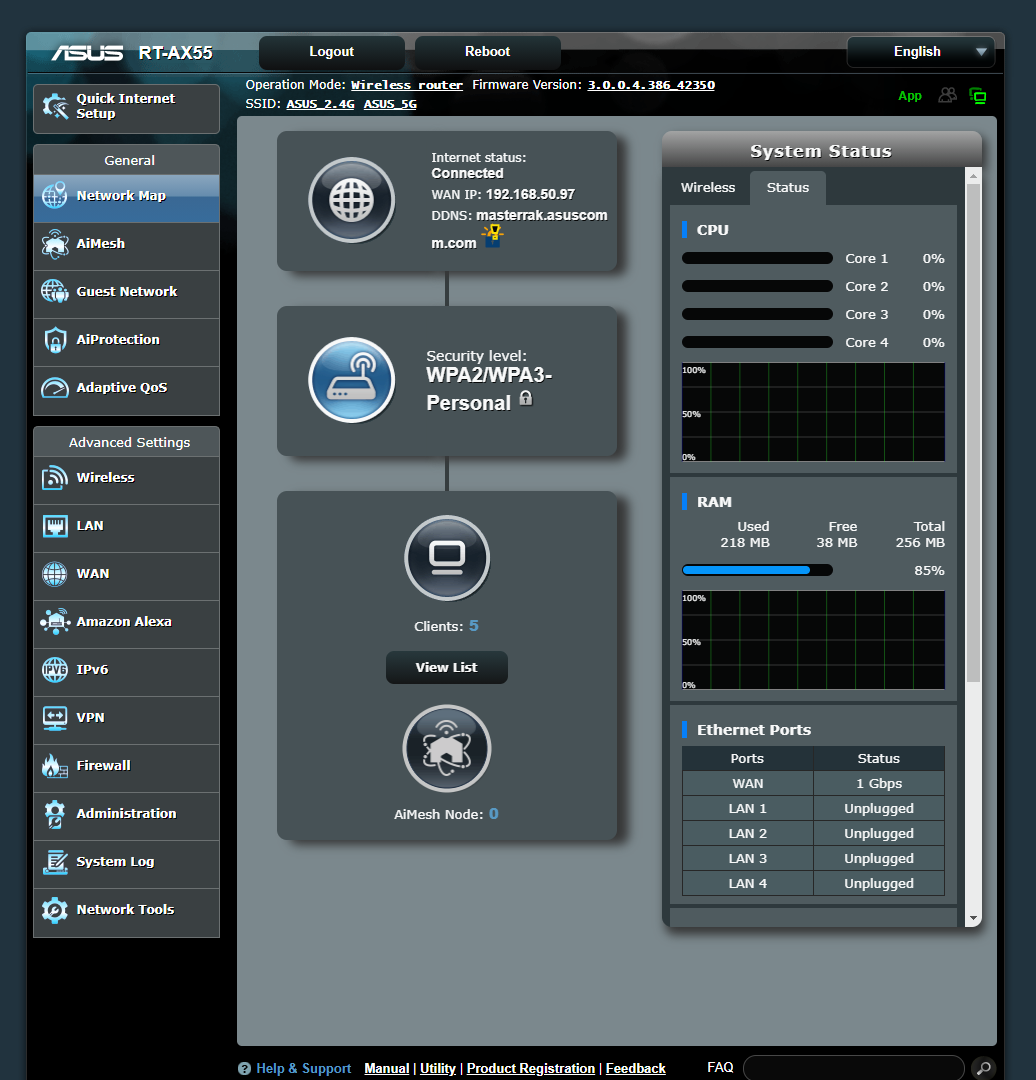This screenshot has width=1036, height=1080.
Task: Click the Logout button
Action: click(x=331, y=52)
